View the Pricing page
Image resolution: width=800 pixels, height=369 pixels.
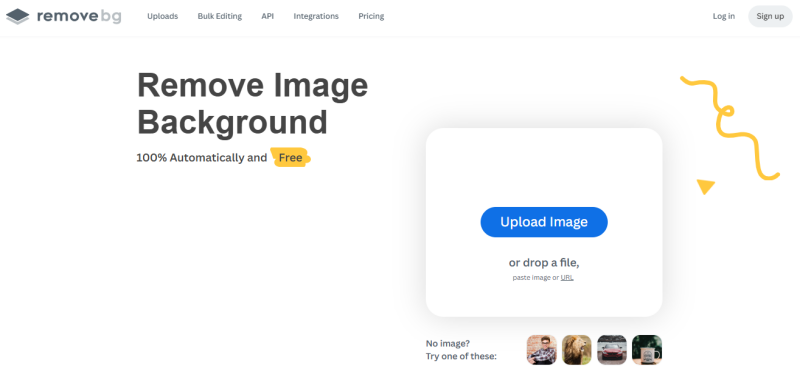[371, 16]
